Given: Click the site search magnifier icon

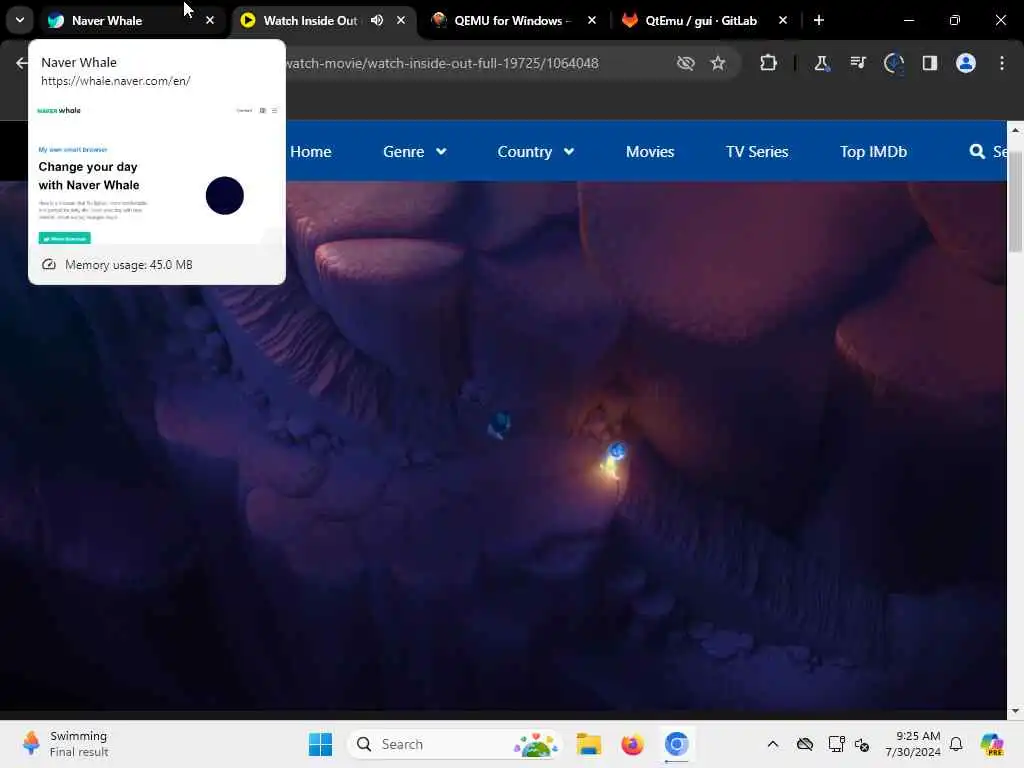Looking at the screenshot, I should [x=977, y=152].
